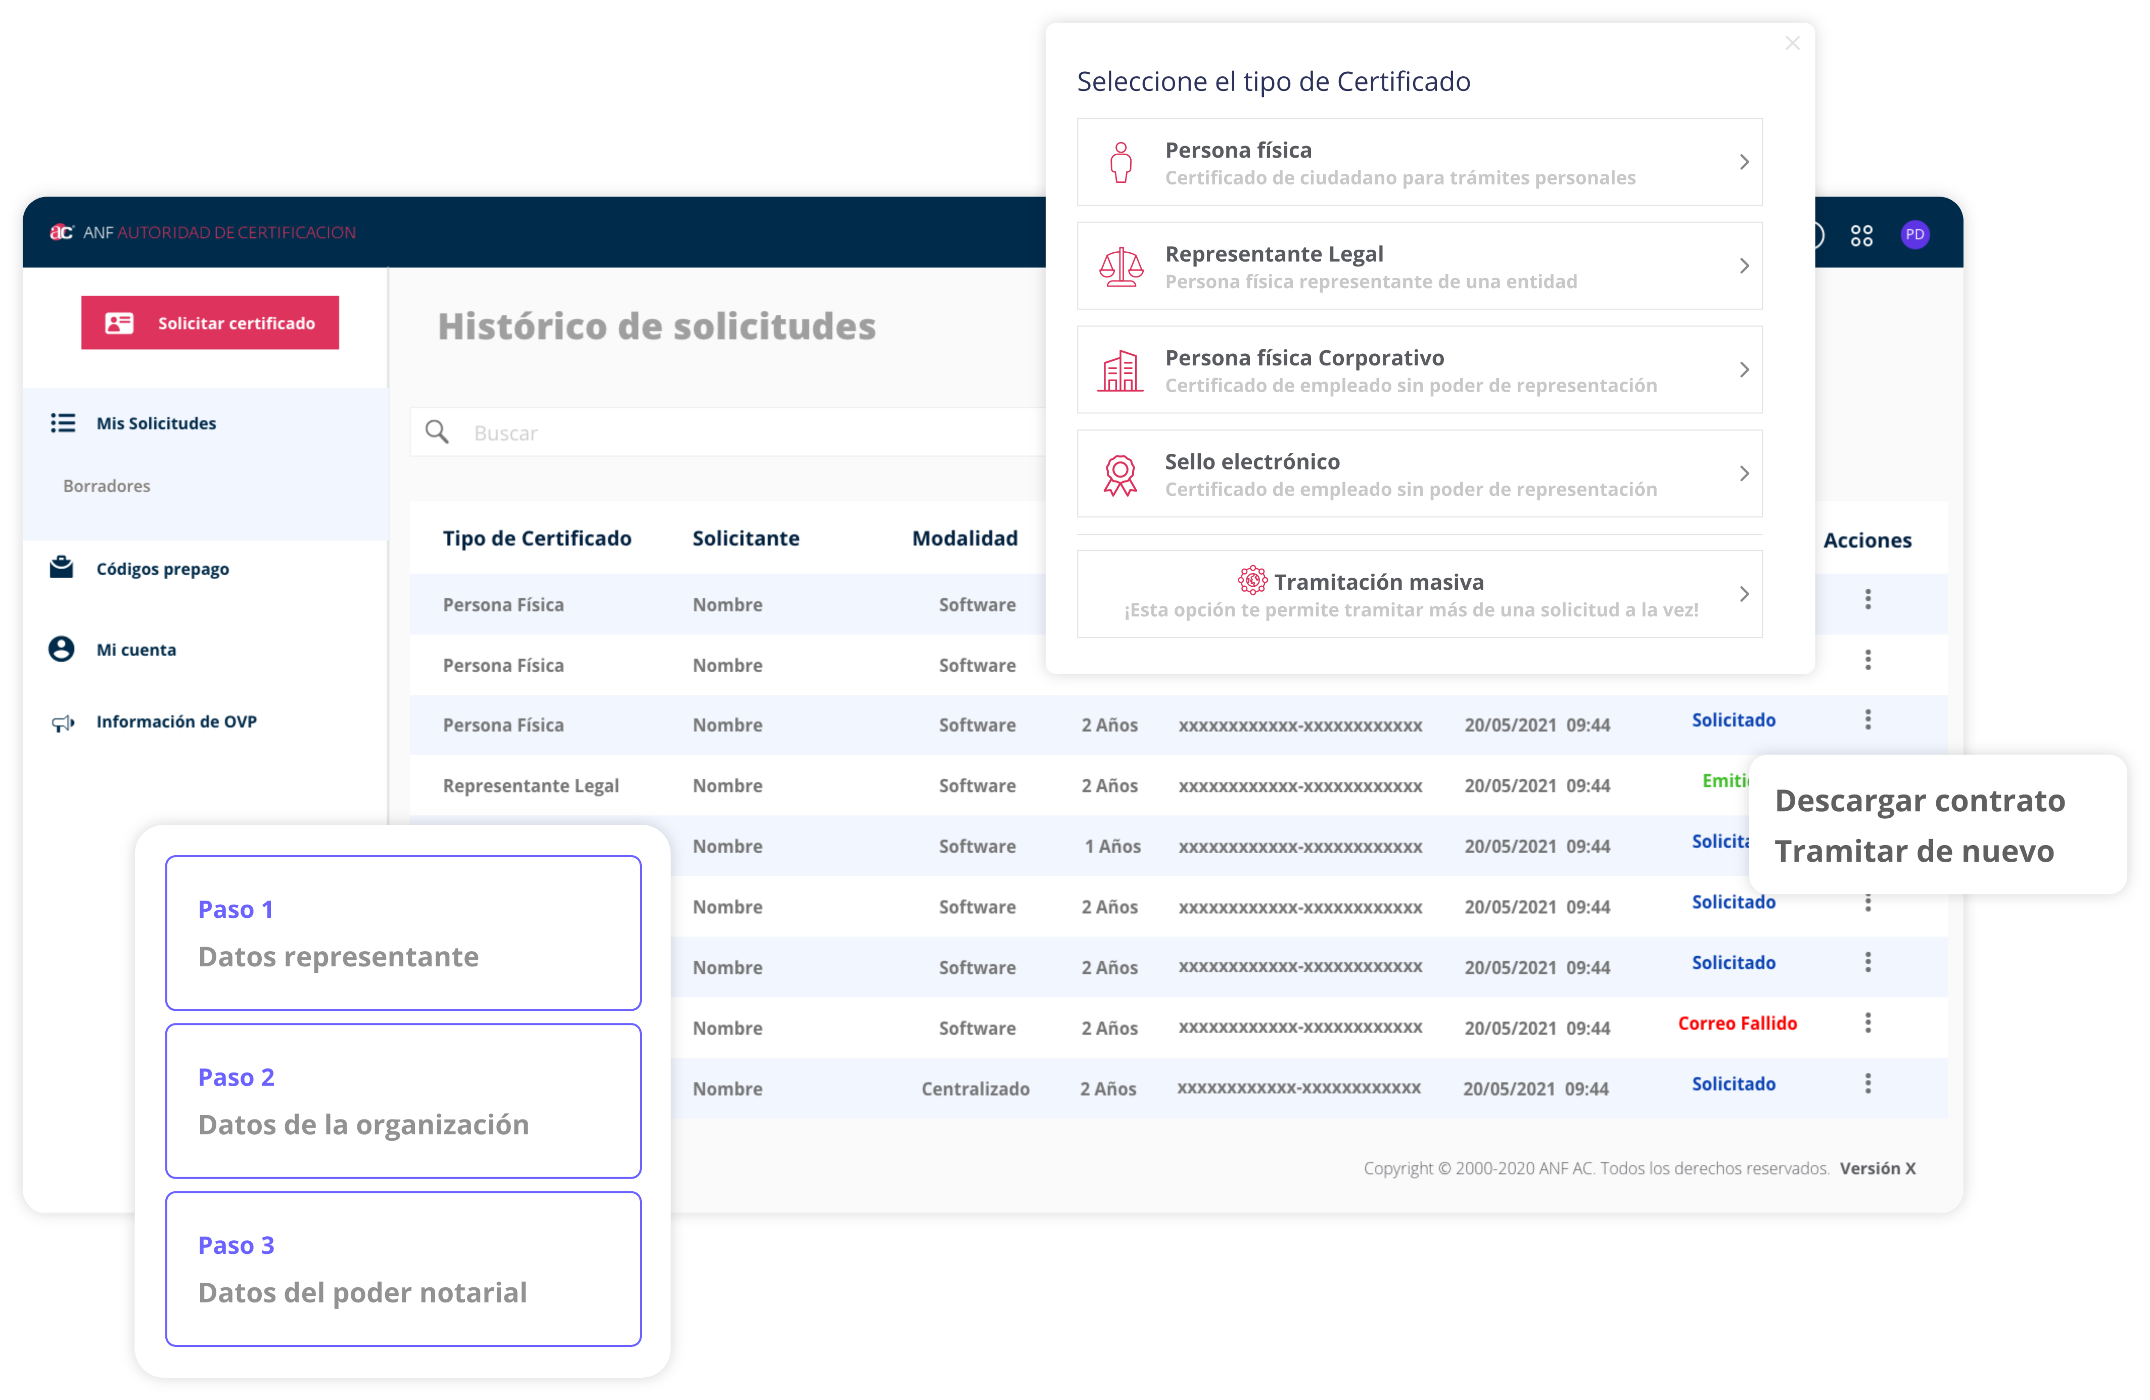Click the Sello electrónico ribbon badge icon

click(1121, 474)
